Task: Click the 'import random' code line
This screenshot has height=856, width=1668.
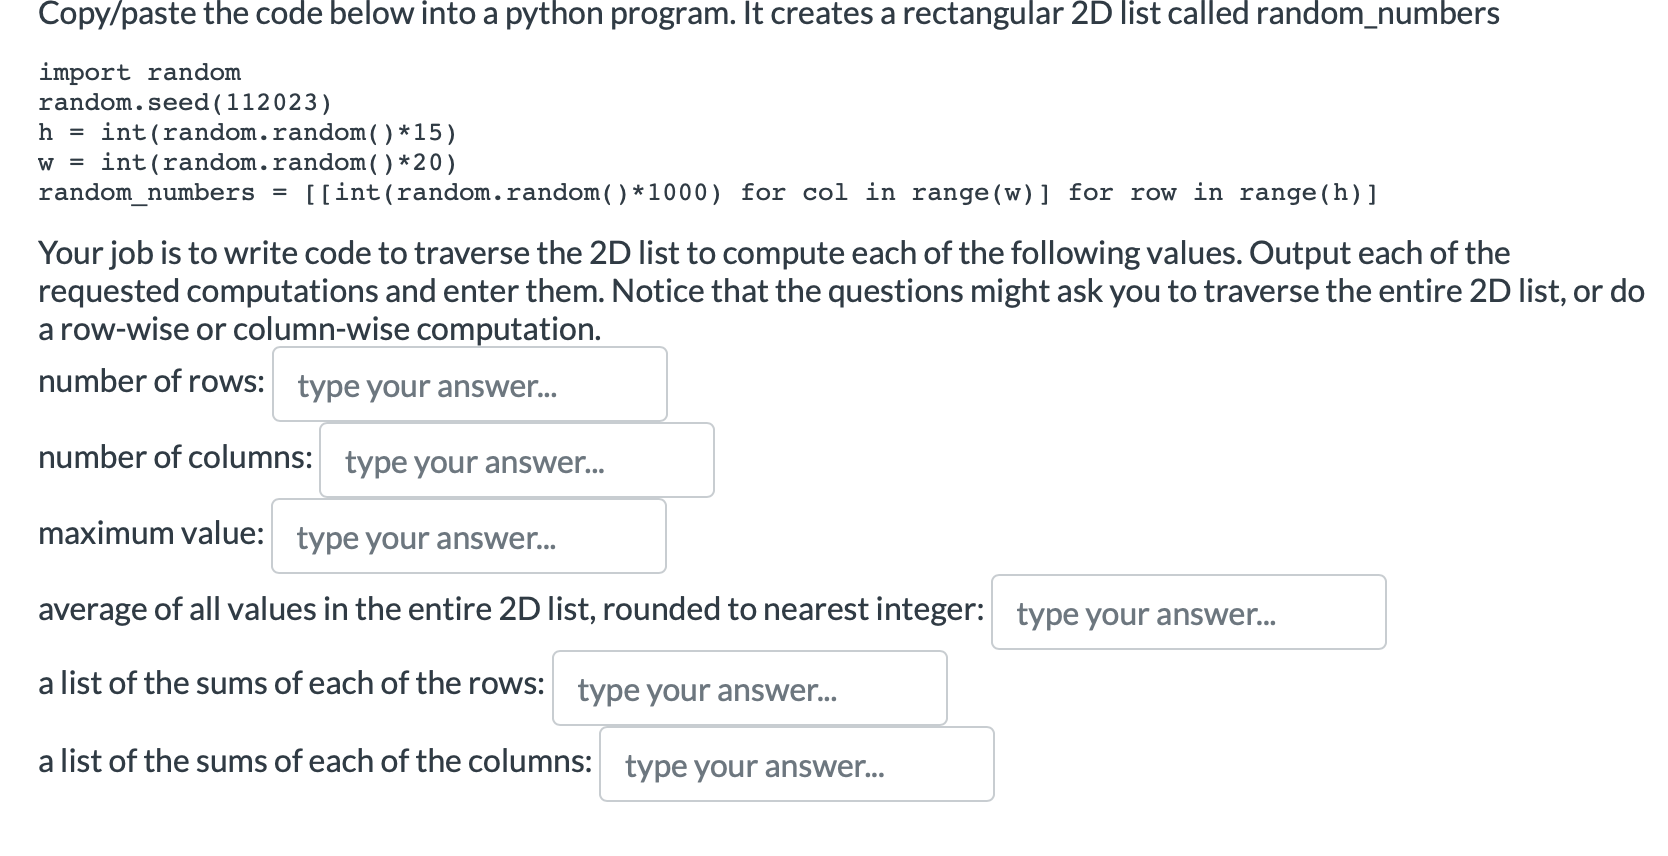Action: [140, 72]
